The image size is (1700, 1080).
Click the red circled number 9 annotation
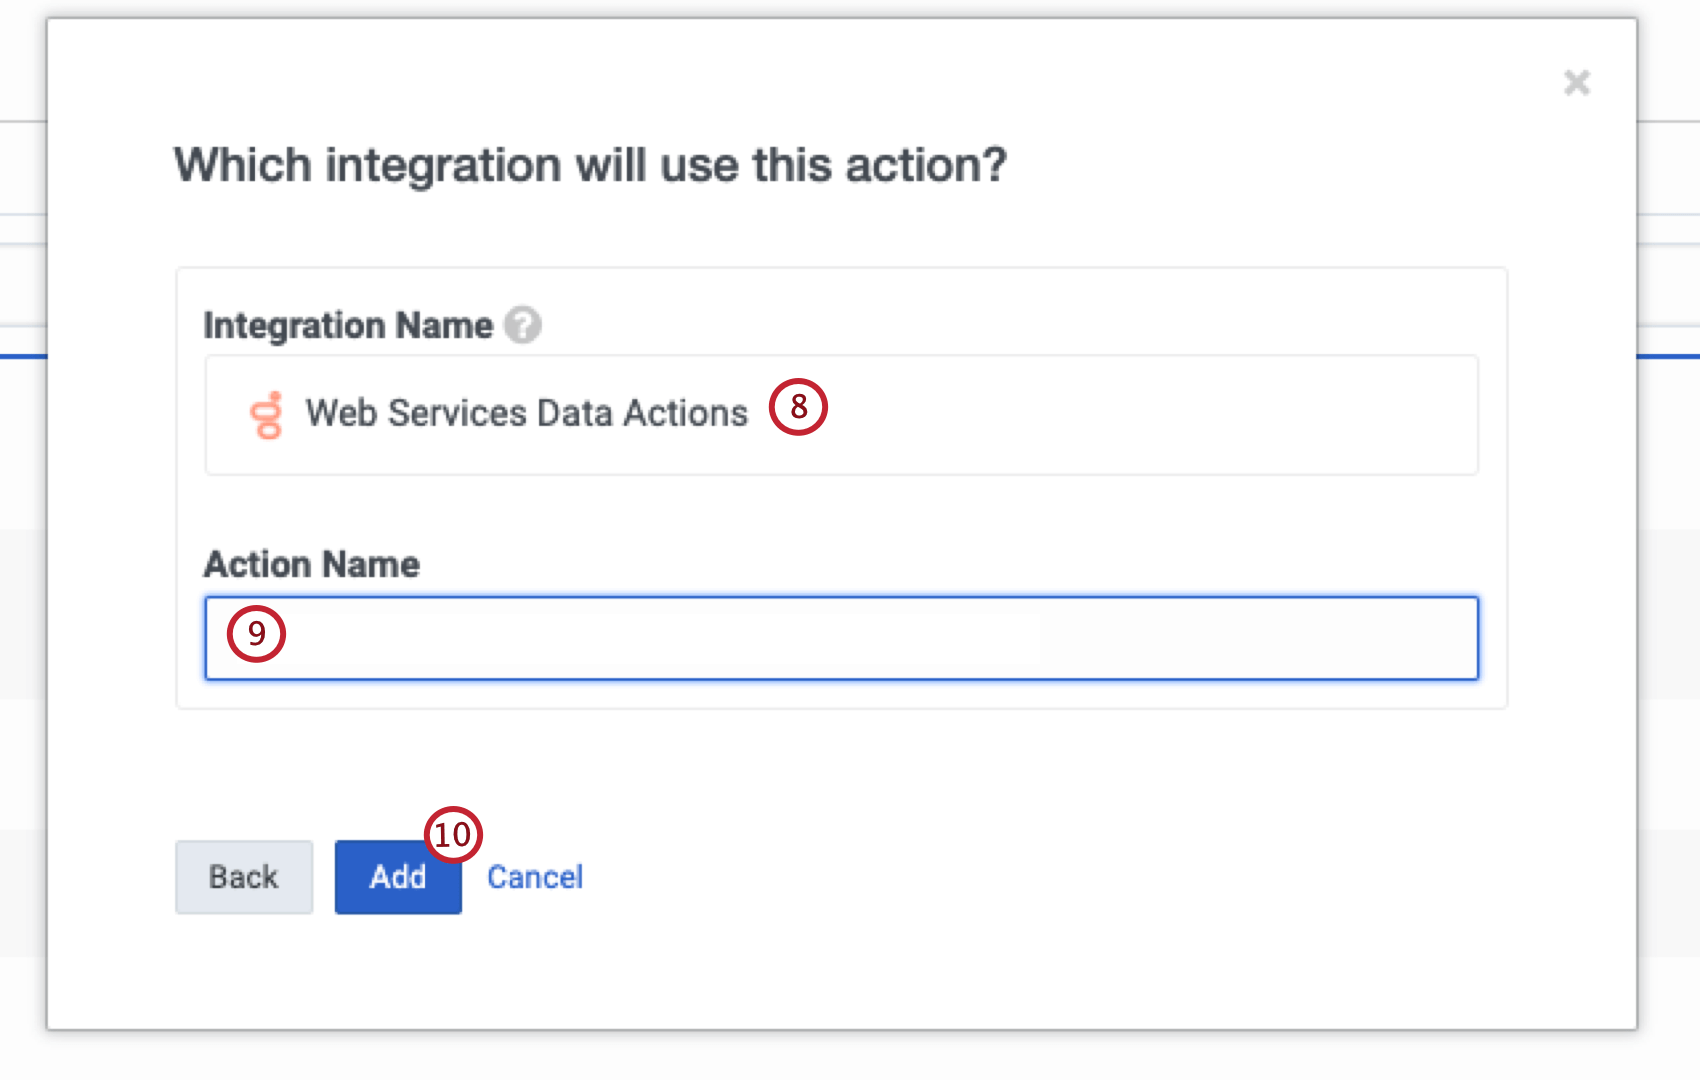tap(257, 634)
